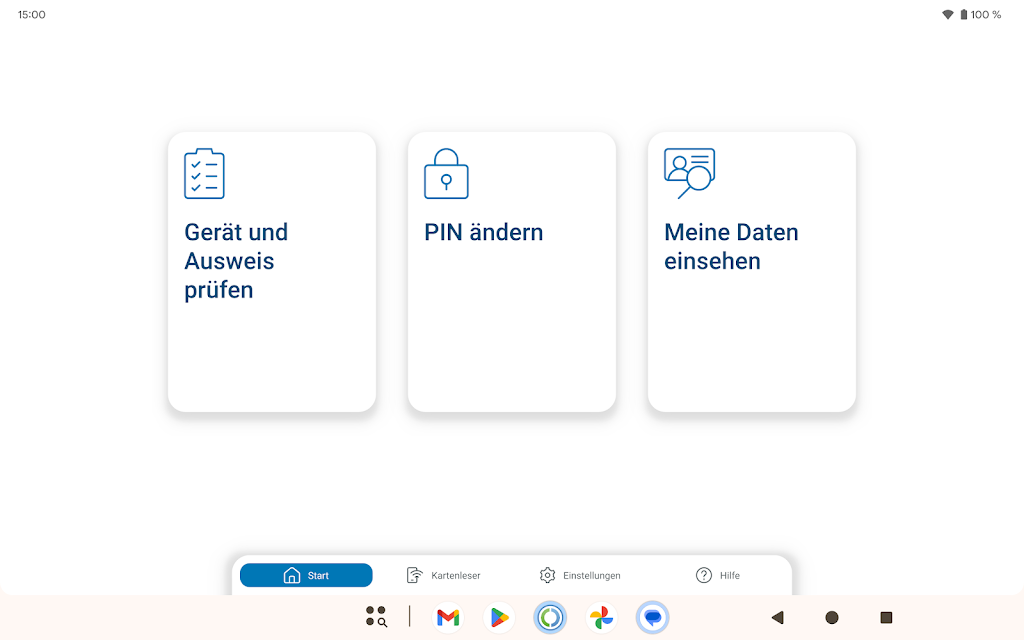1024x640 pixels.
Task: Open the app drawer search icon
Action: (x=376, y=617)
